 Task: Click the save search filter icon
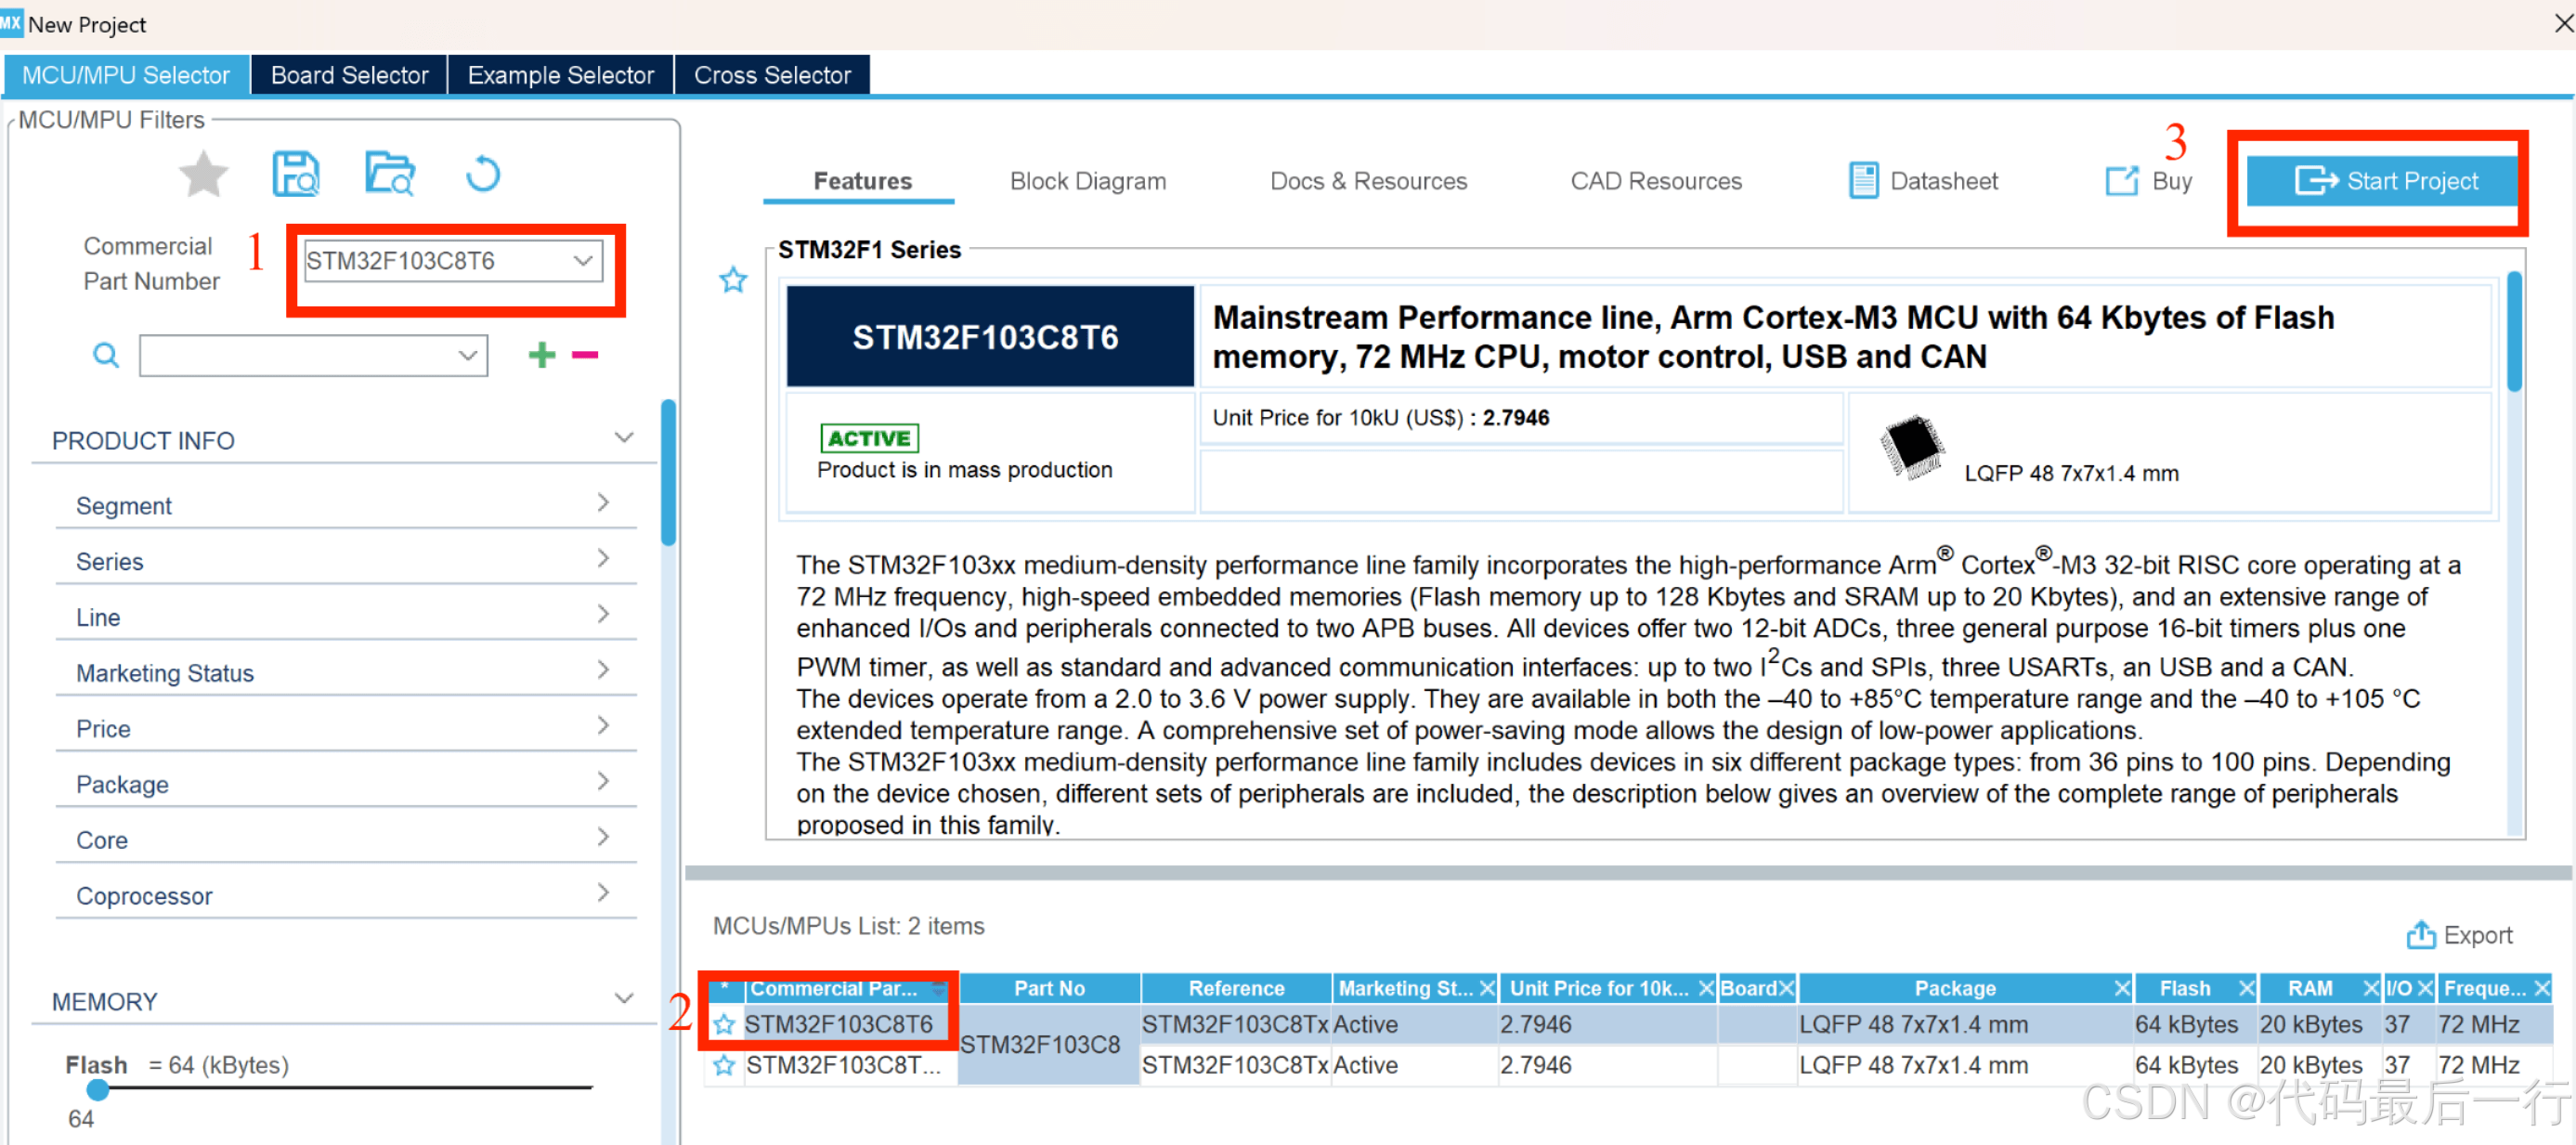(296, 175)
